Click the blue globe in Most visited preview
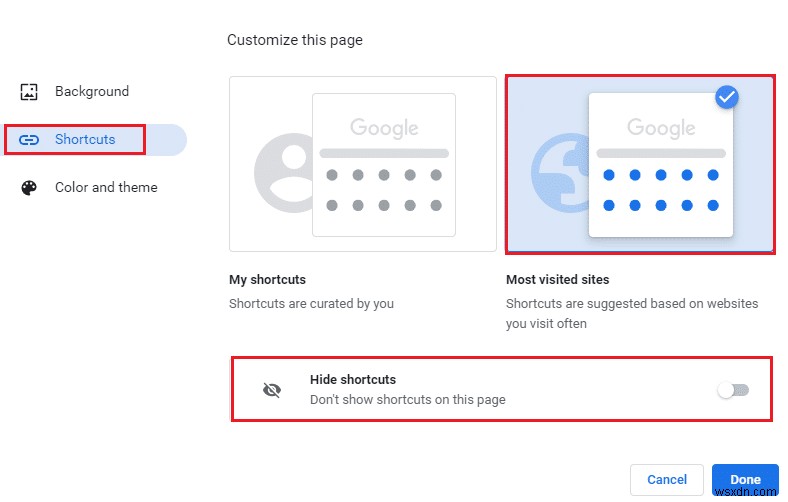Viewport: 788px width, 502px height. pos(560,173)
